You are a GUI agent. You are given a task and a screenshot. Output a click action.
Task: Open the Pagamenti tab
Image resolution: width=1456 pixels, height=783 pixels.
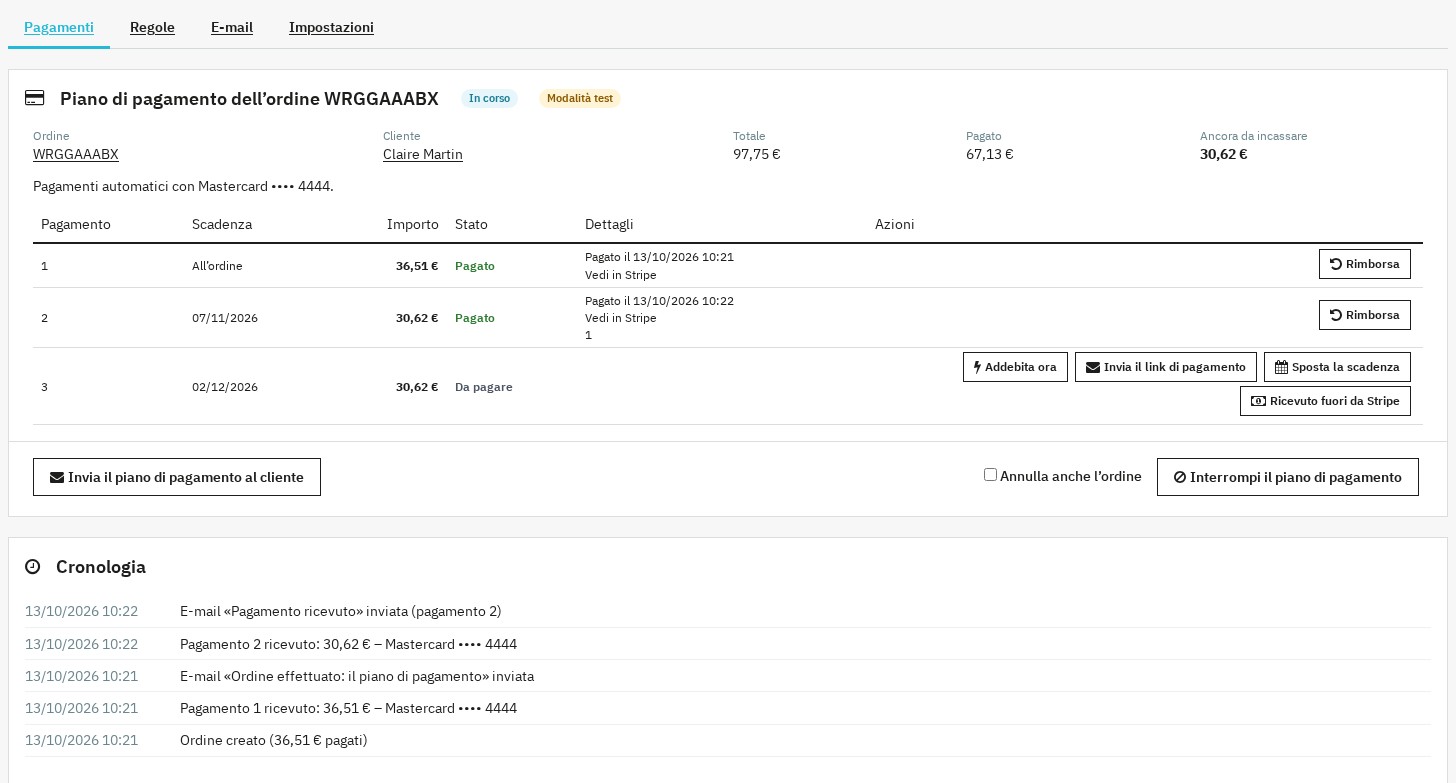tap(59, 27)
